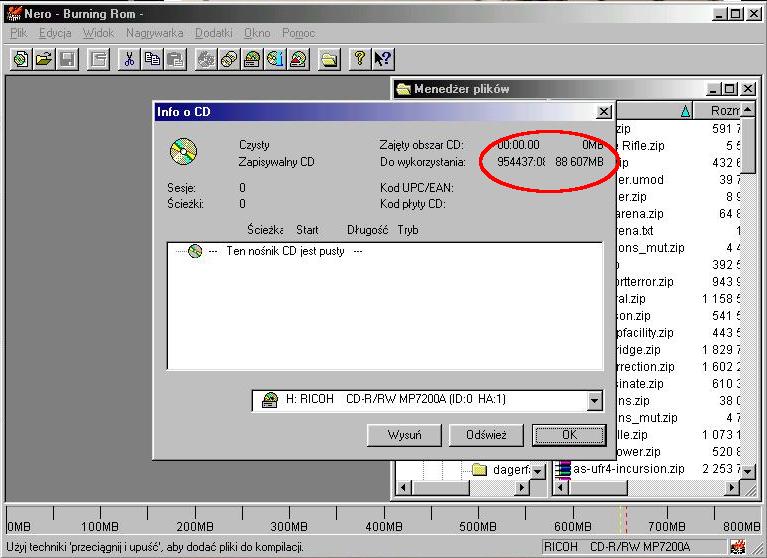
Task: Click the H: RICOH CD-R/RW MP7200A combo box
Action: (x=427, y=401)
